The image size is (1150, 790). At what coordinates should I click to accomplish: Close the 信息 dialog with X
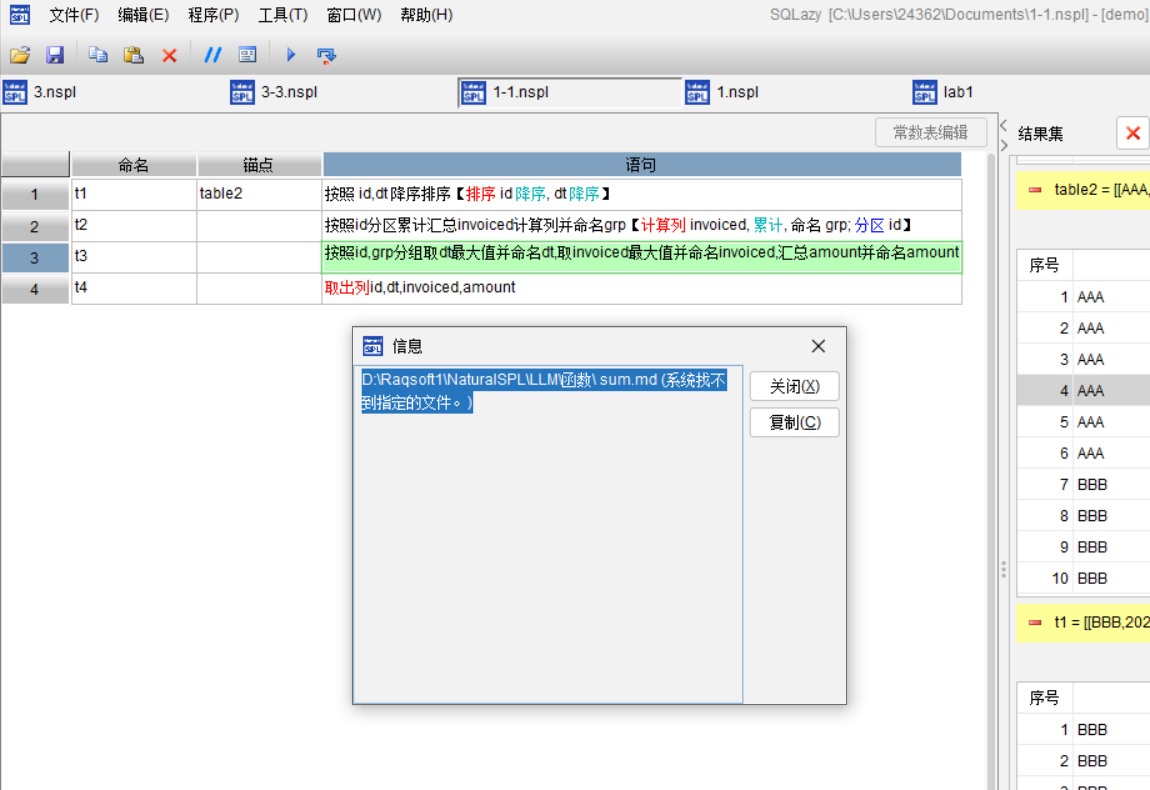pos(818,346)
